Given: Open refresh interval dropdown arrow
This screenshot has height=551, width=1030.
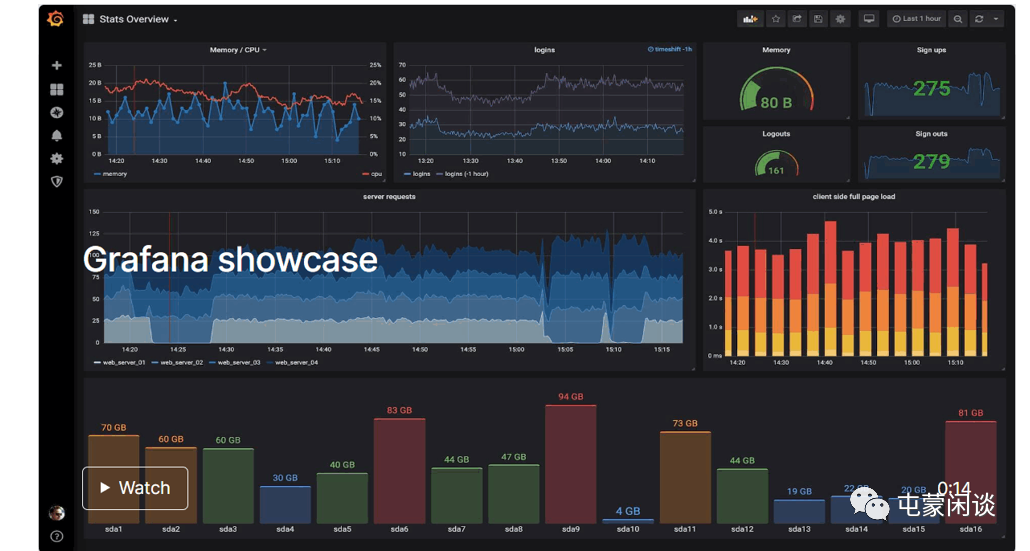Looking at the screenshot, I should [x=996, y=19].
